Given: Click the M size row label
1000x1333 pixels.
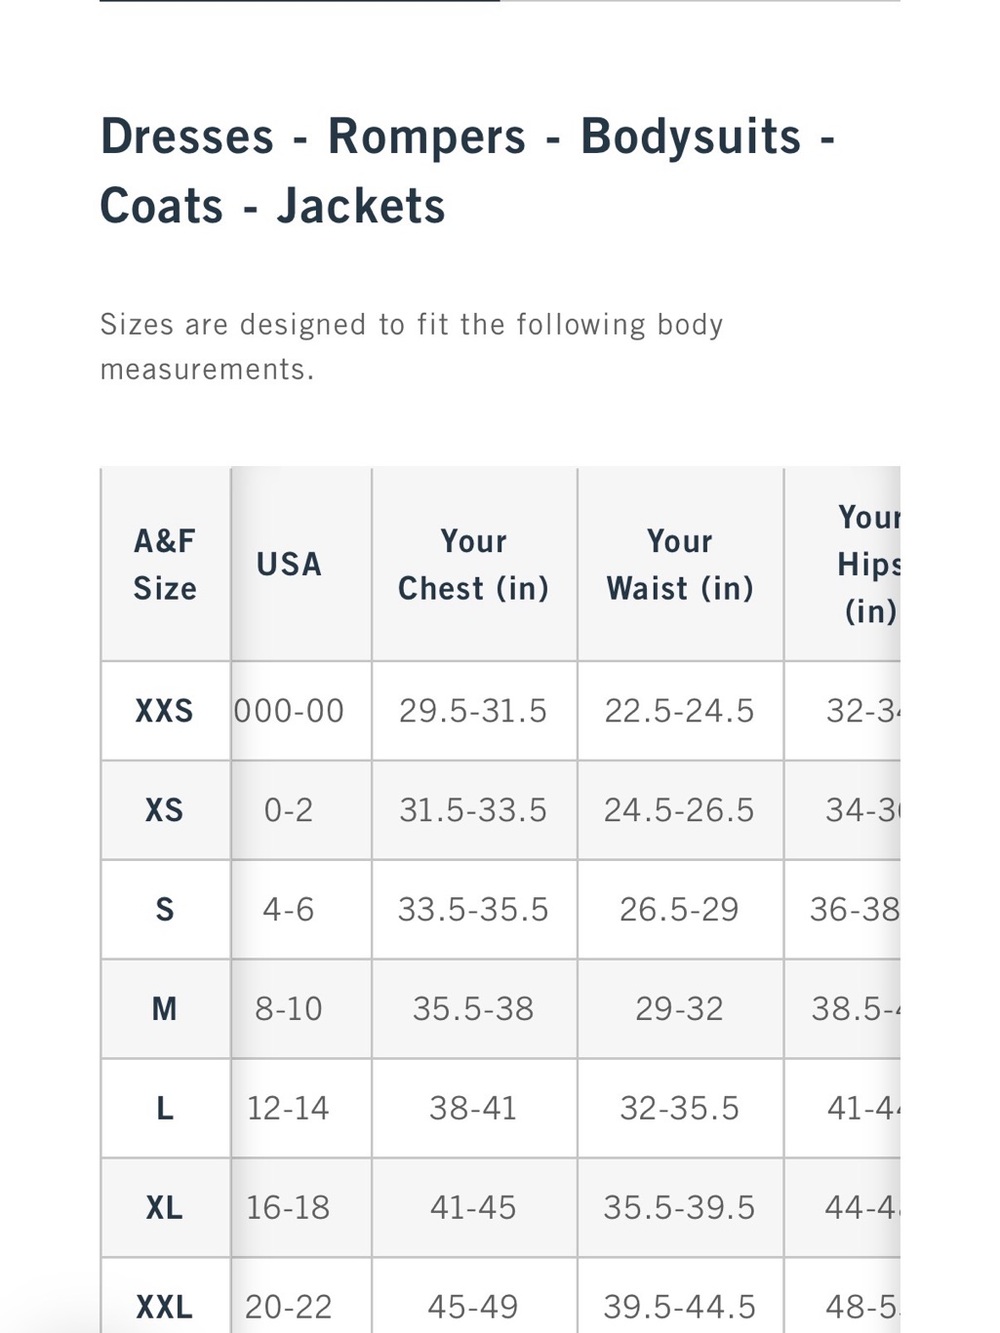Looking at the screenshot, I should [x=165, y=1008].
